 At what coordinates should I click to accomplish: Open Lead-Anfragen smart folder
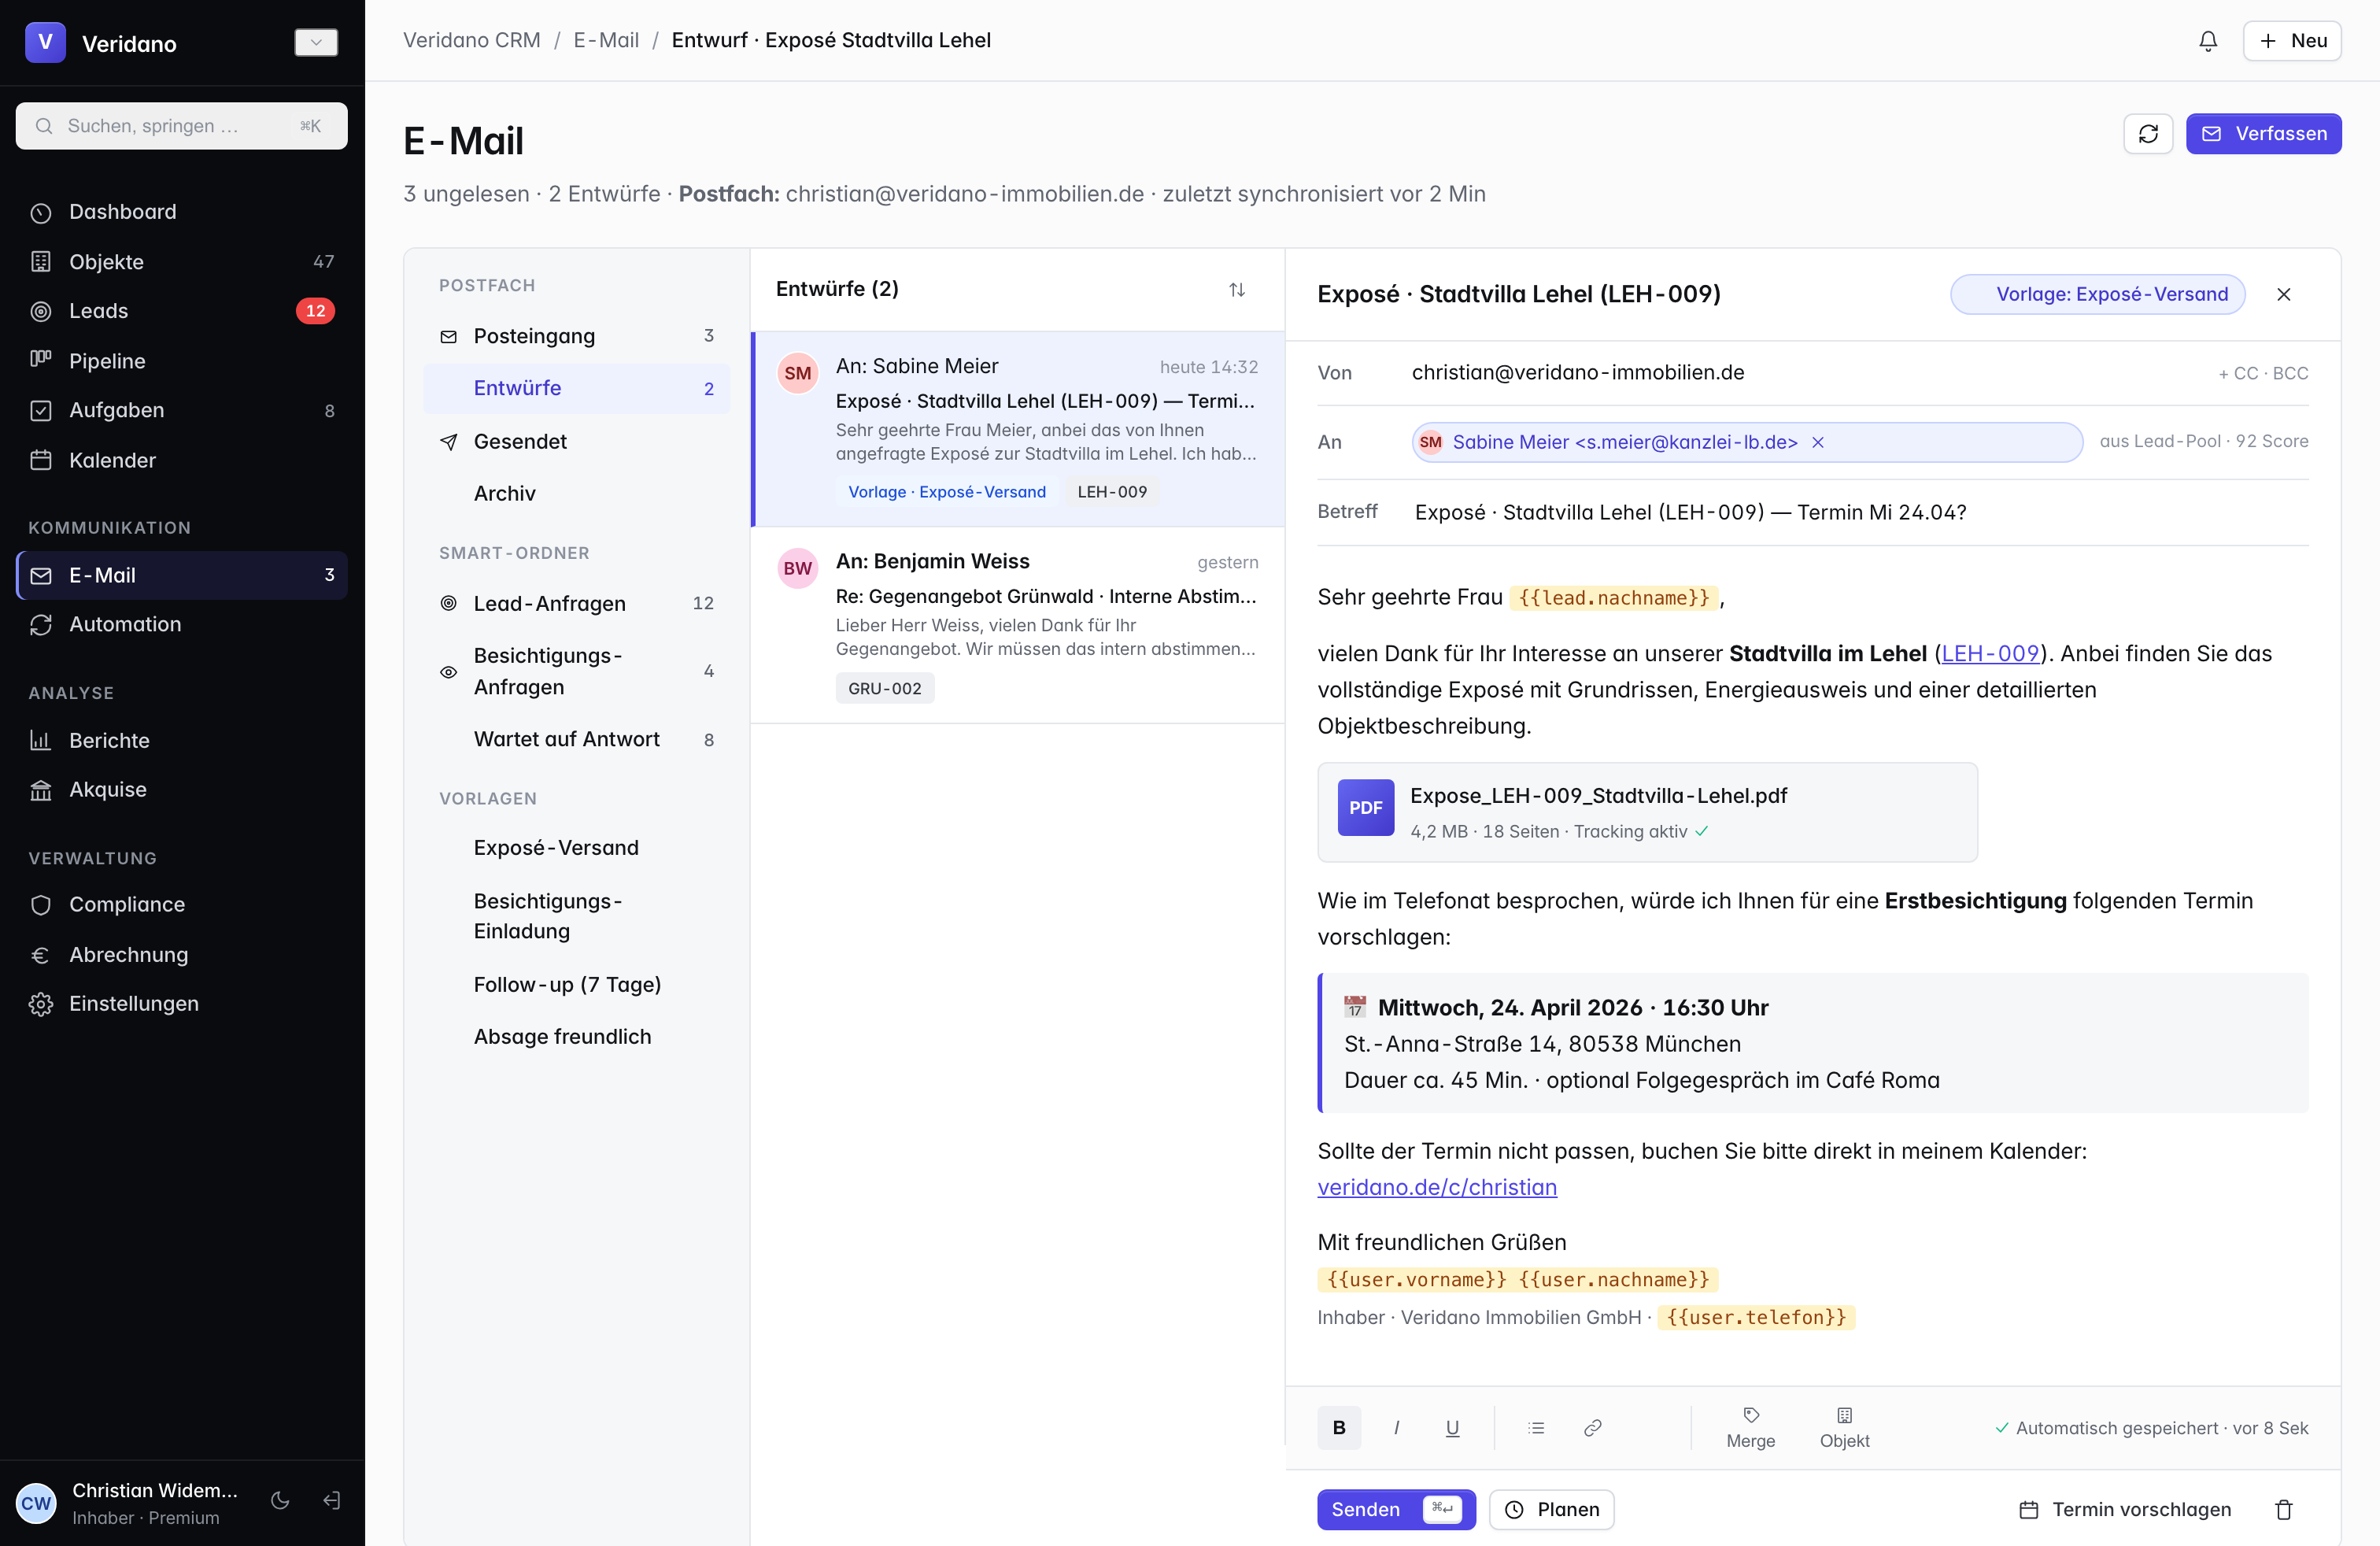coord(576,603)
